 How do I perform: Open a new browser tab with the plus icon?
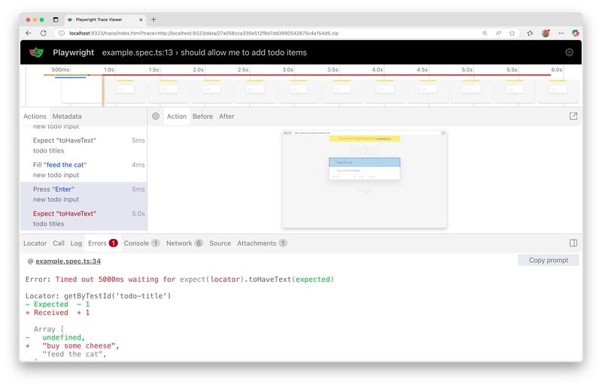point(153,19)
